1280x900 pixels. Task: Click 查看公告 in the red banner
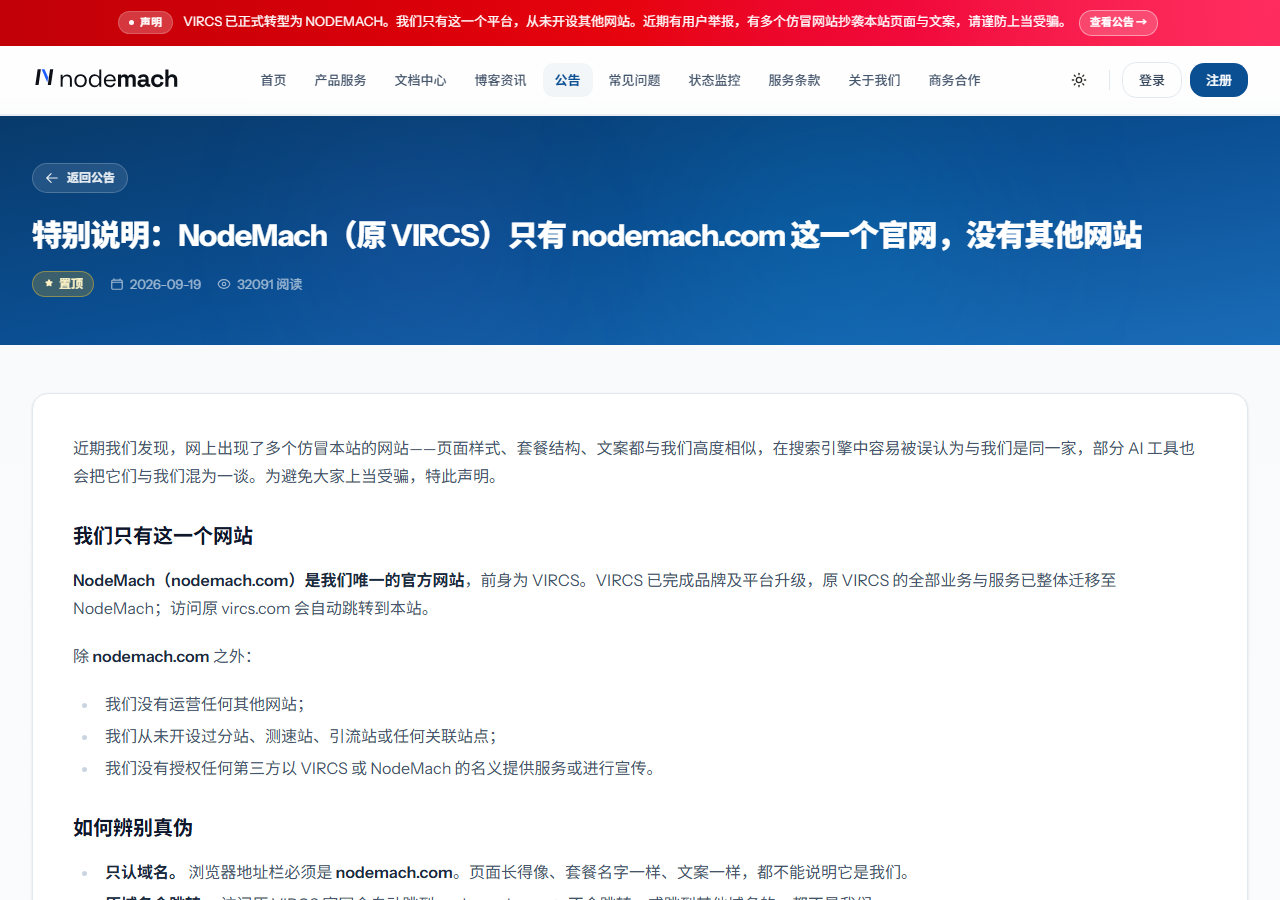point(1118,22)
